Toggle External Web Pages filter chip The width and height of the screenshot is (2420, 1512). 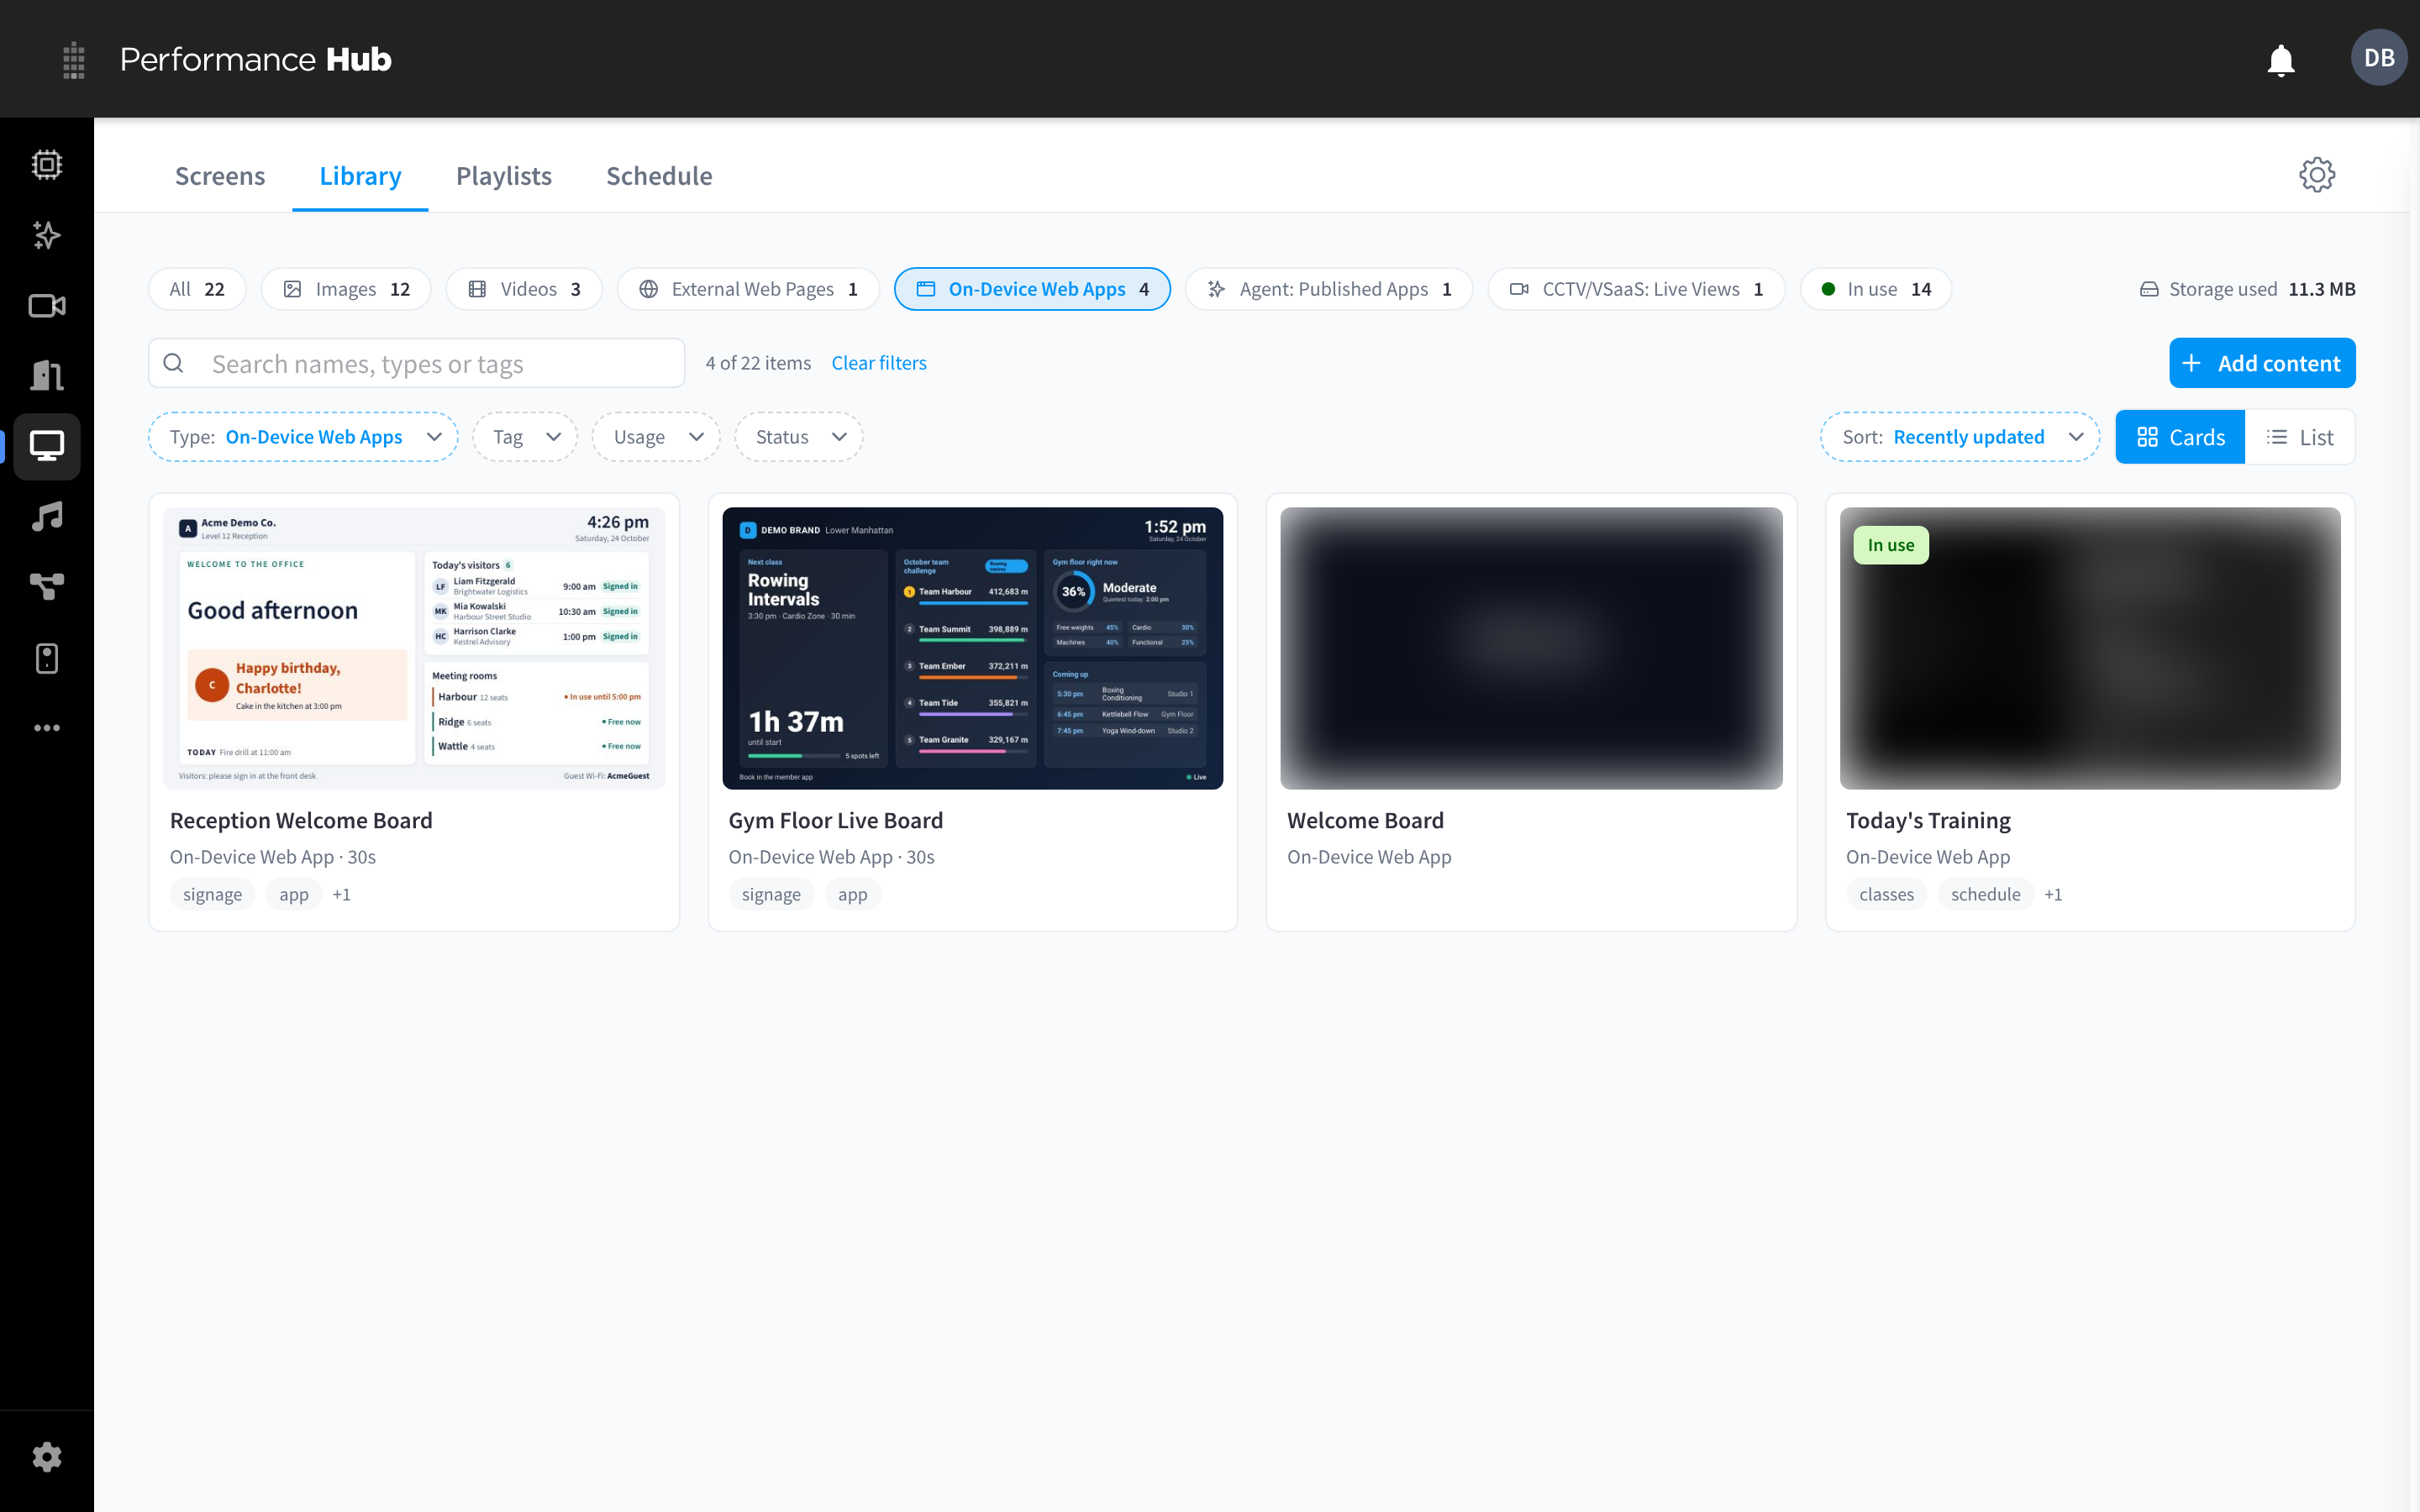(748, 289)
